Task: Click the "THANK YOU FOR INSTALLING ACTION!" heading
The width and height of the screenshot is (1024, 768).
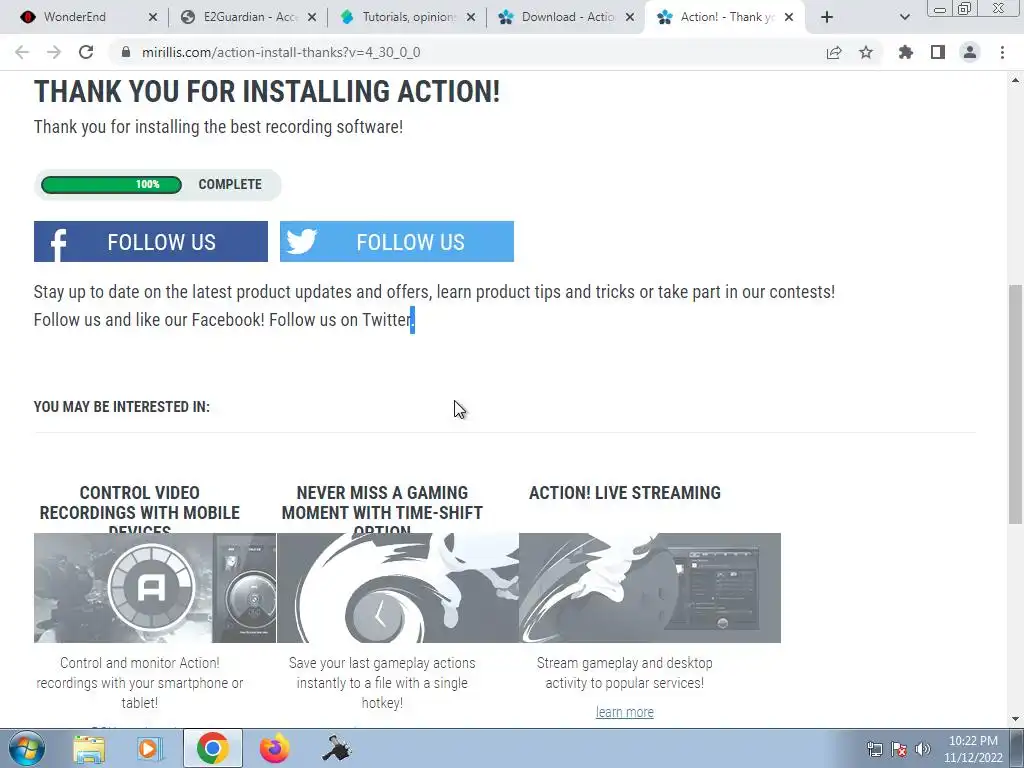Action: (266, 91)
